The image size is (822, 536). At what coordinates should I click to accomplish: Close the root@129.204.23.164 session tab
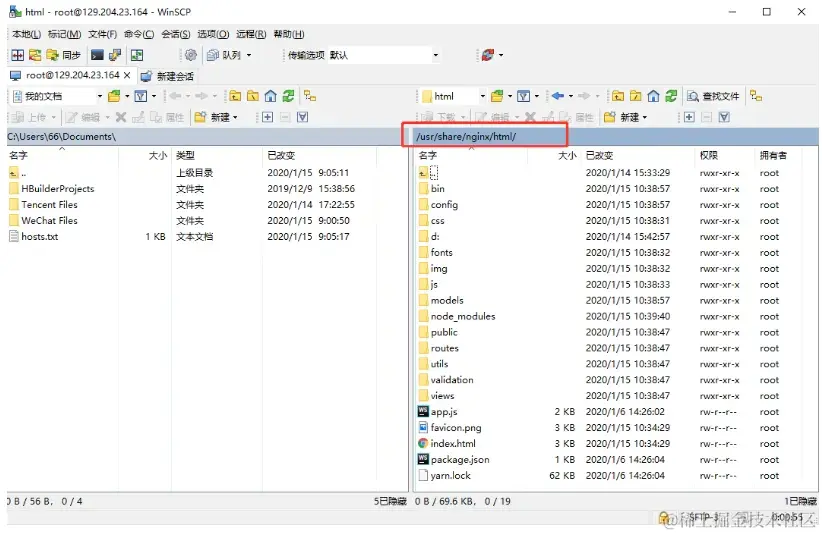pos(127,76)
